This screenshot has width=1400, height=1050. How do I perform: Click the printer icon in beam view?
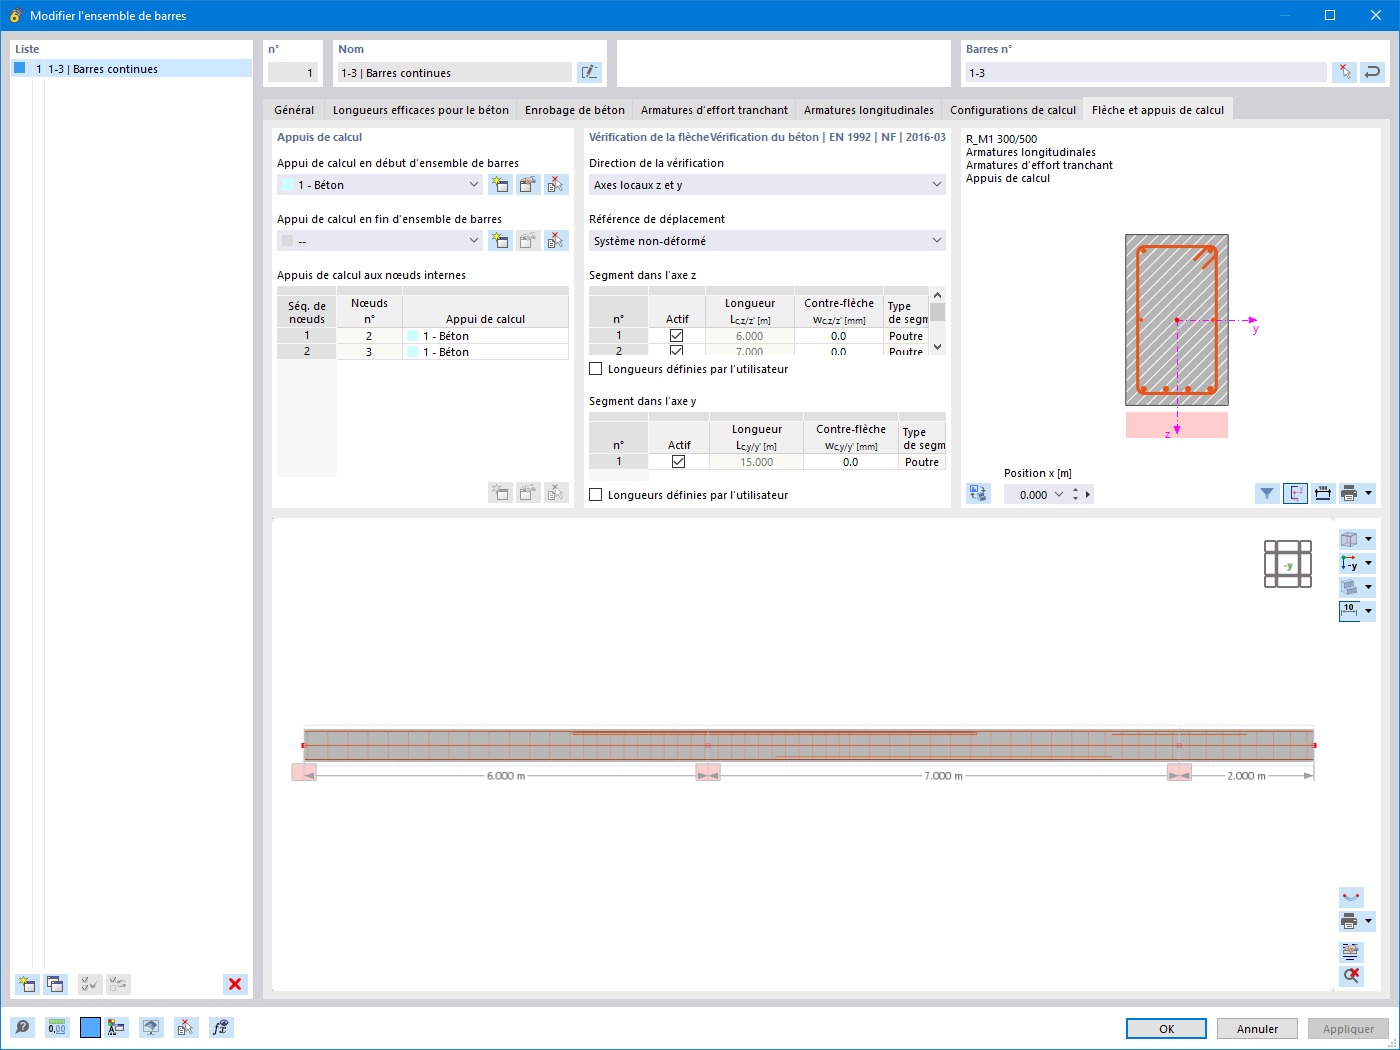[x=1350, y=921]
